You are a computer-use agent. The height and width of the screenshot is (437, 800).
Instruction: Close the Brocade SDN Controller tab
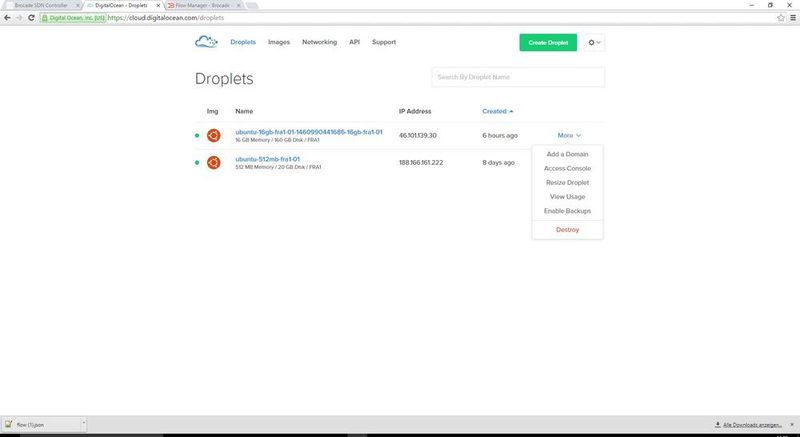(78, 5)
